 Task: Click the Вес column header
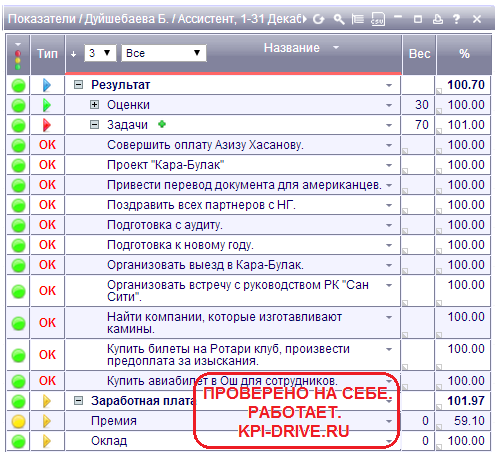(419, 54)
